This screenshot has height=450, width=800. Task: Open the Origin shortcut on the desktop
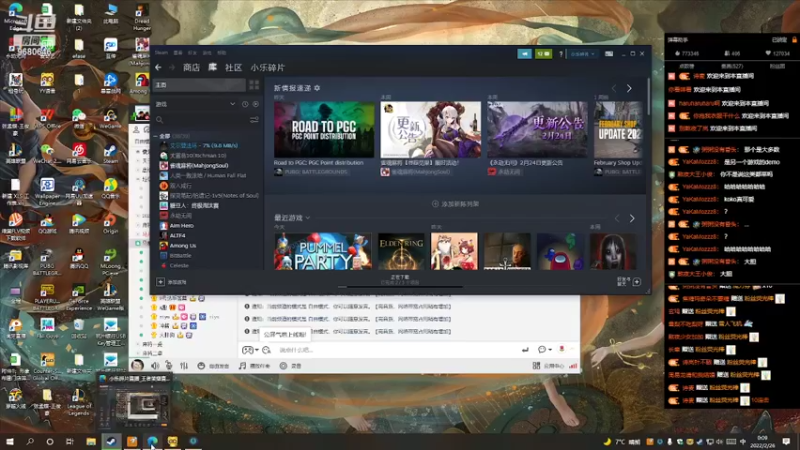click(110, 223)
